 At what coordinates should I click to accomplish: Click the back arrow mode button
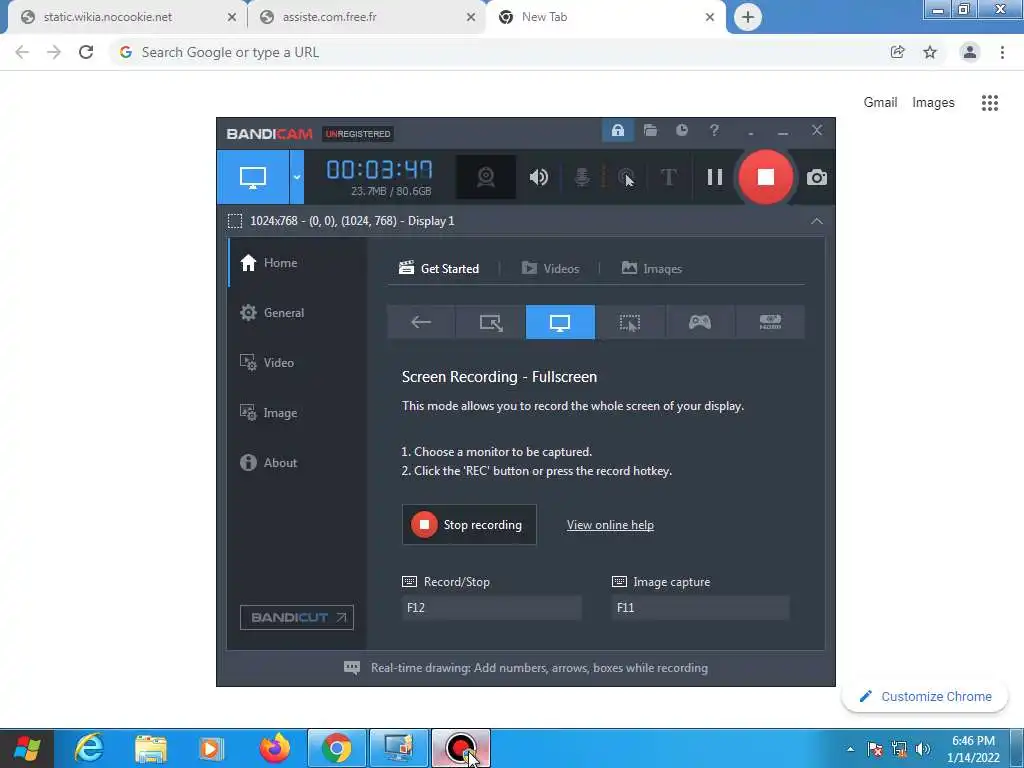pos(421,322)
